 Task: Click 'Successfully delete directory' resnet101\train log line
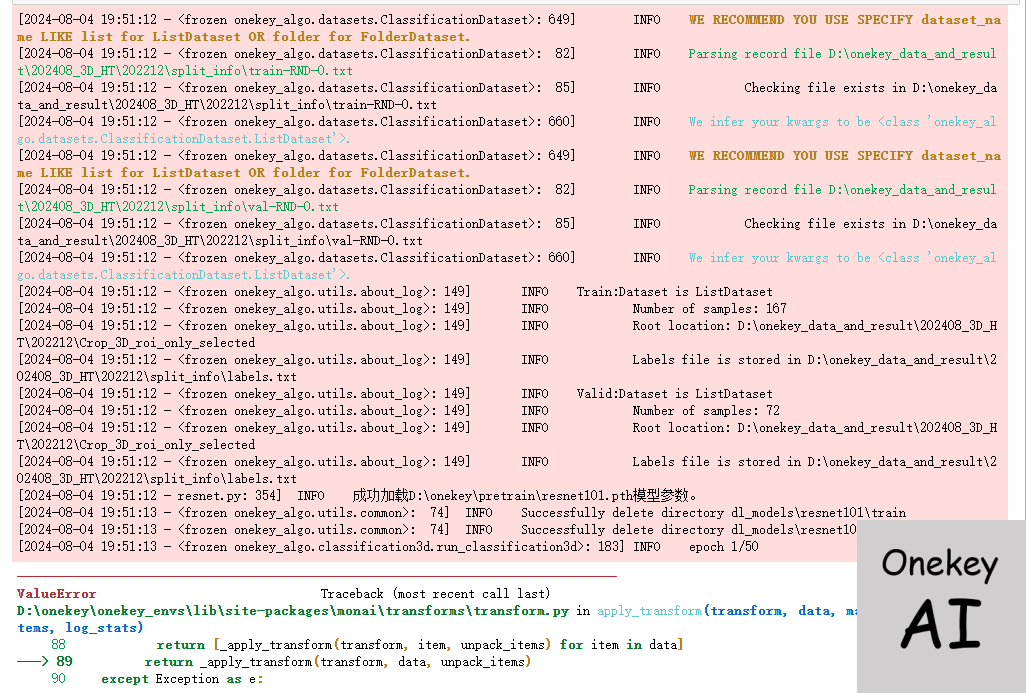point(713,513)
